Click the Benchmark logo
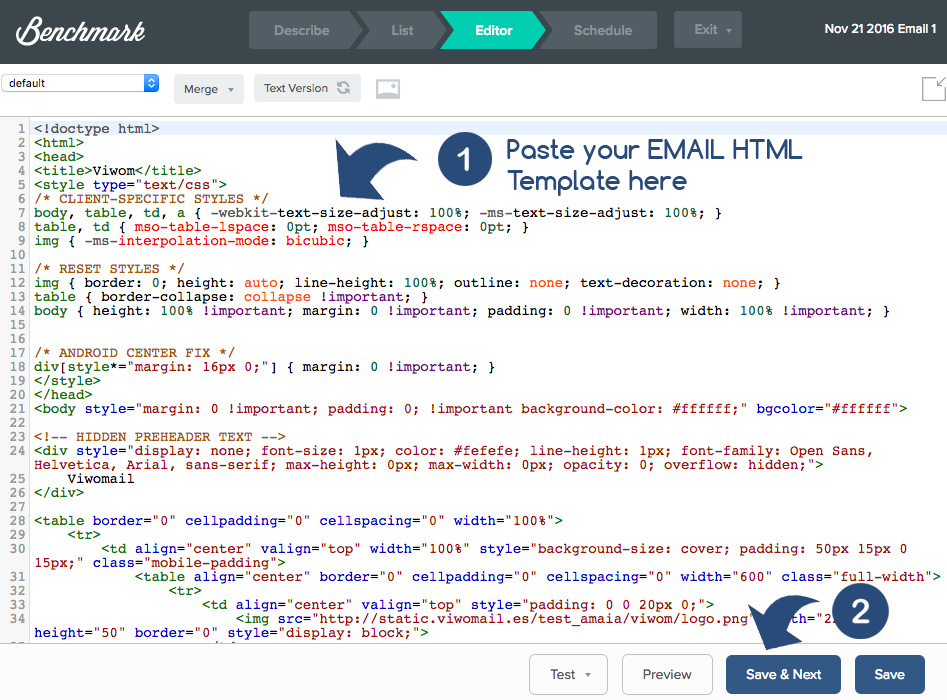This screenshot has width=947, height=700. pos(78,30)
